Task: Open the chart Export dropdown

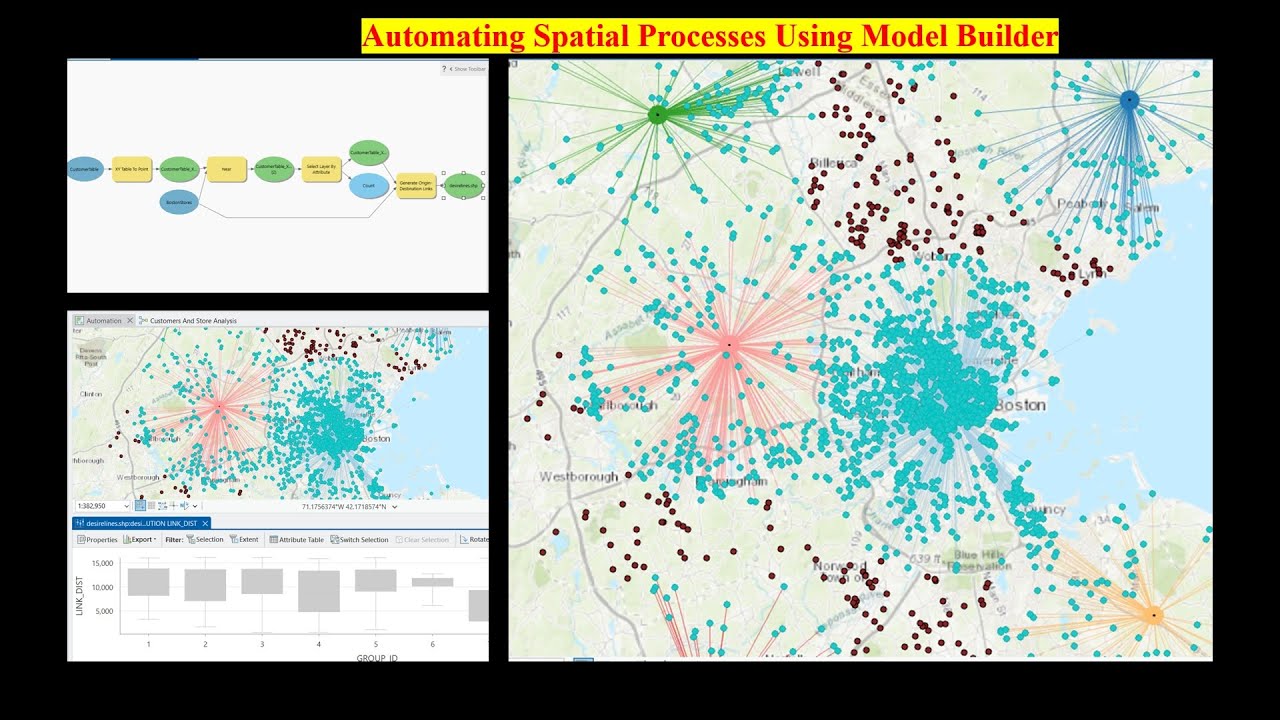Action: point(140,539)
